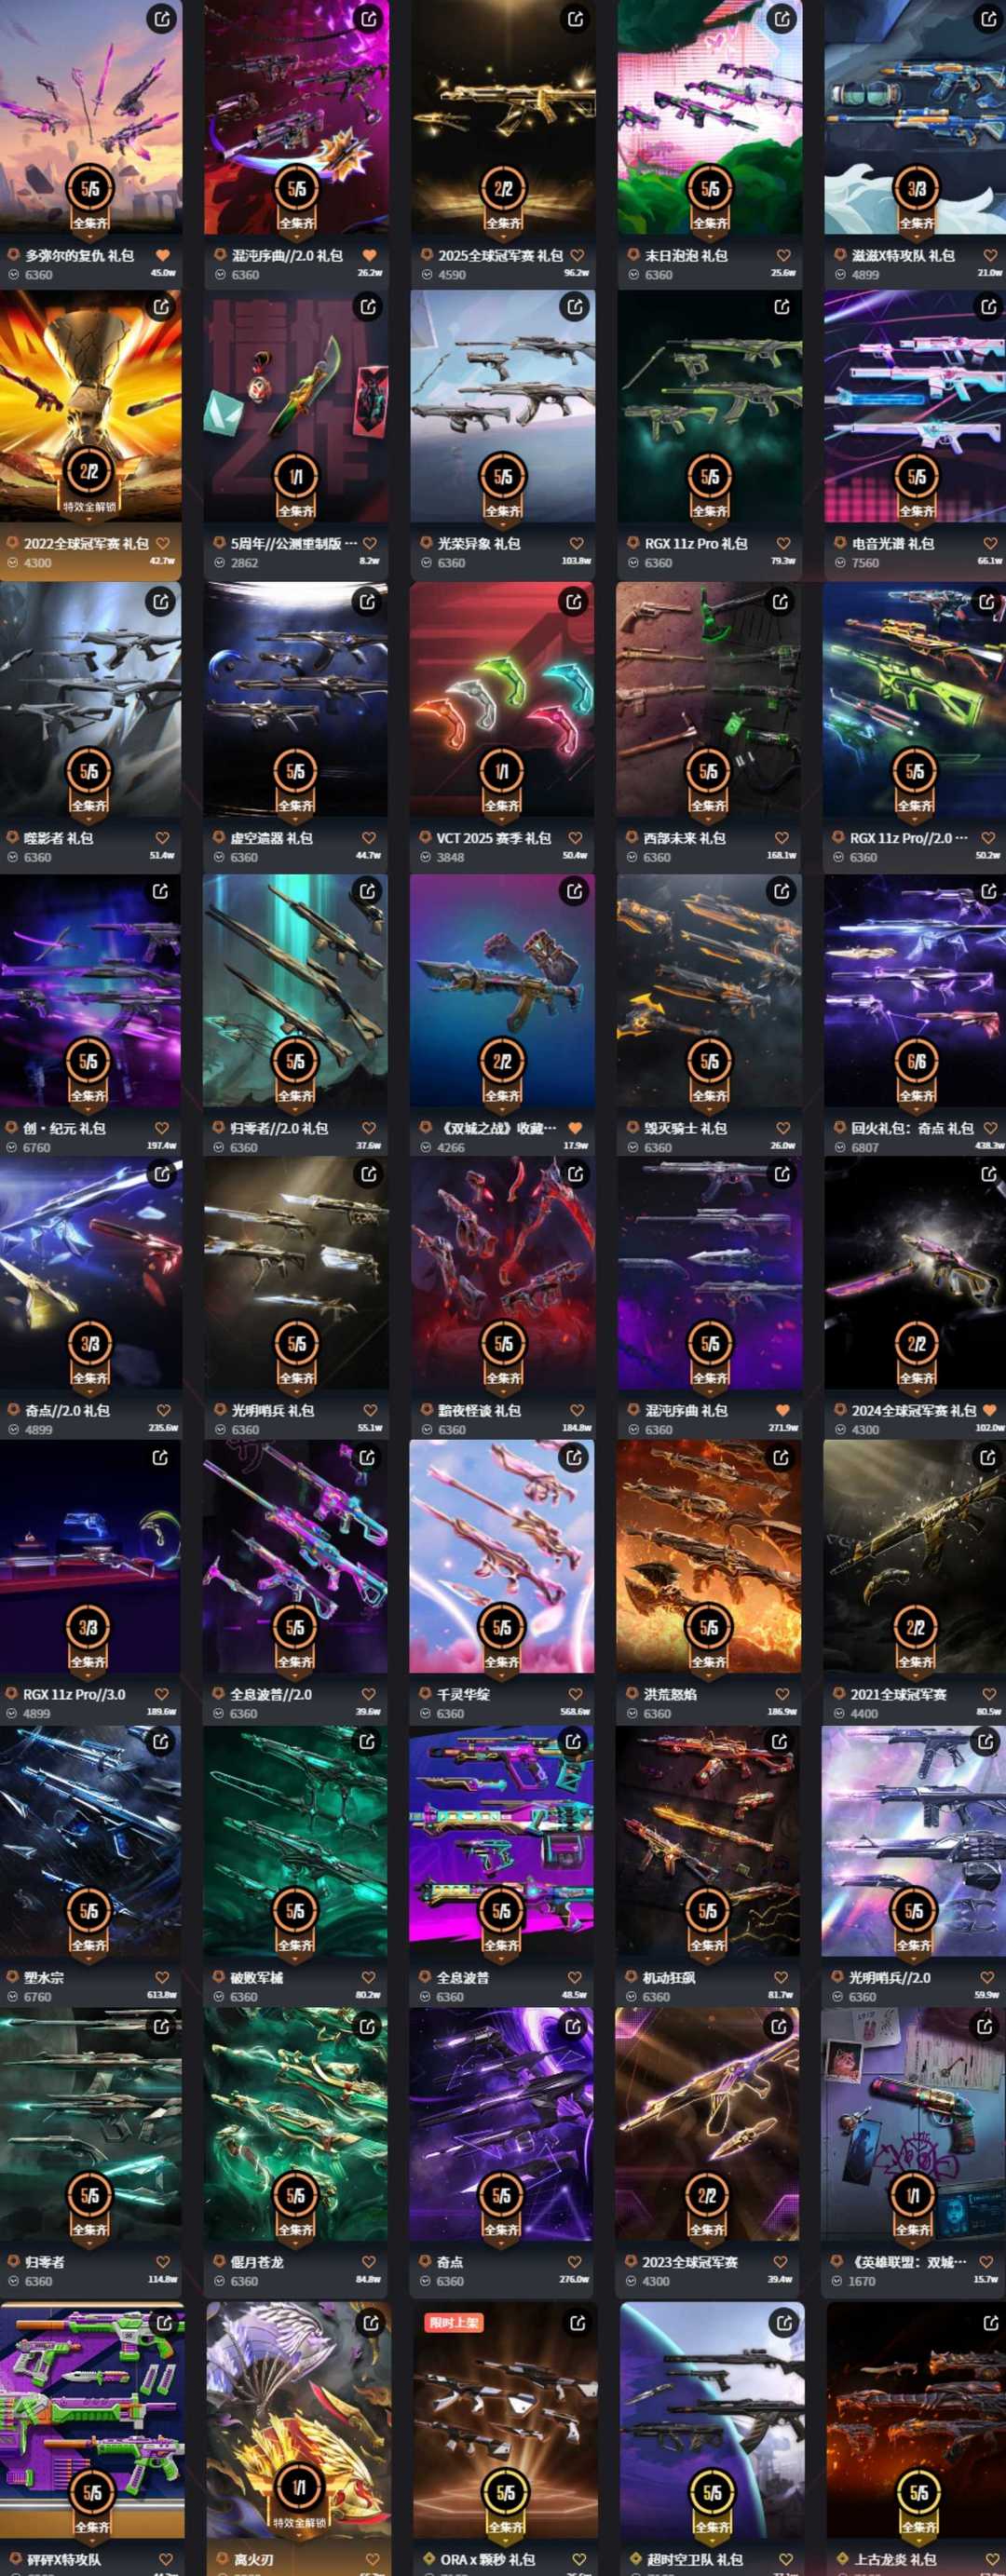Unfavorite 多弥尔的复仇 礼包 via heart
The height and width of the screenshot is (2576, 1006).
[x=162, y=256]
